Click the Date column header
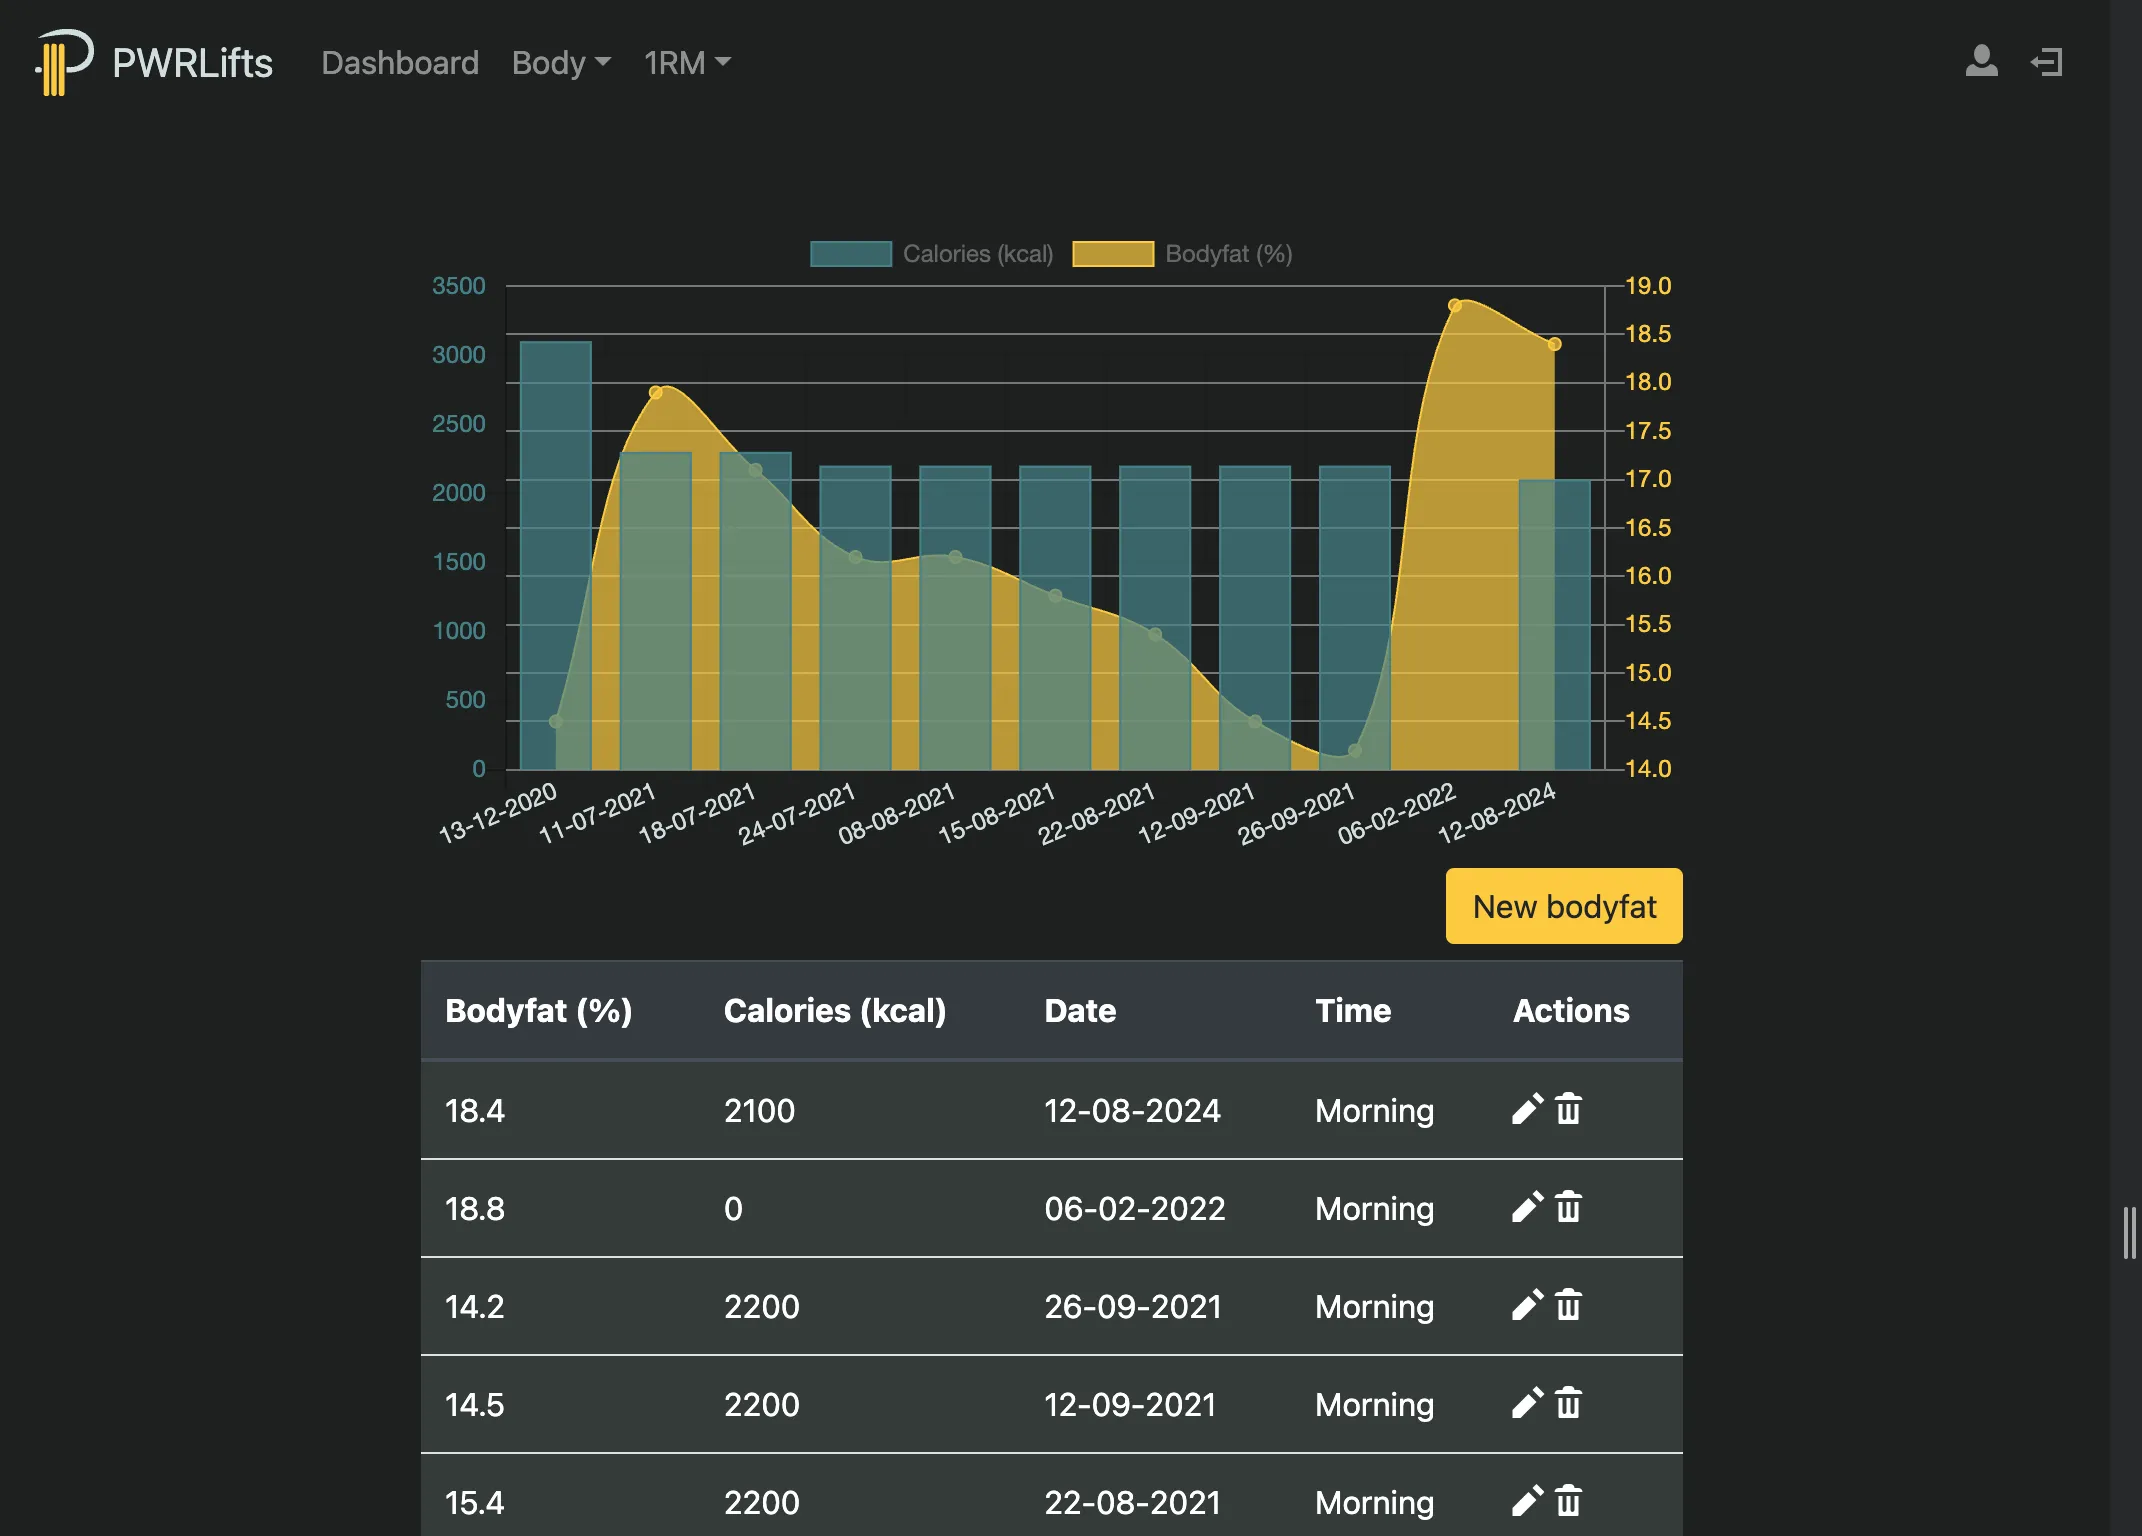This screenshot has width=2142, height=1536. (1080, 1010)
